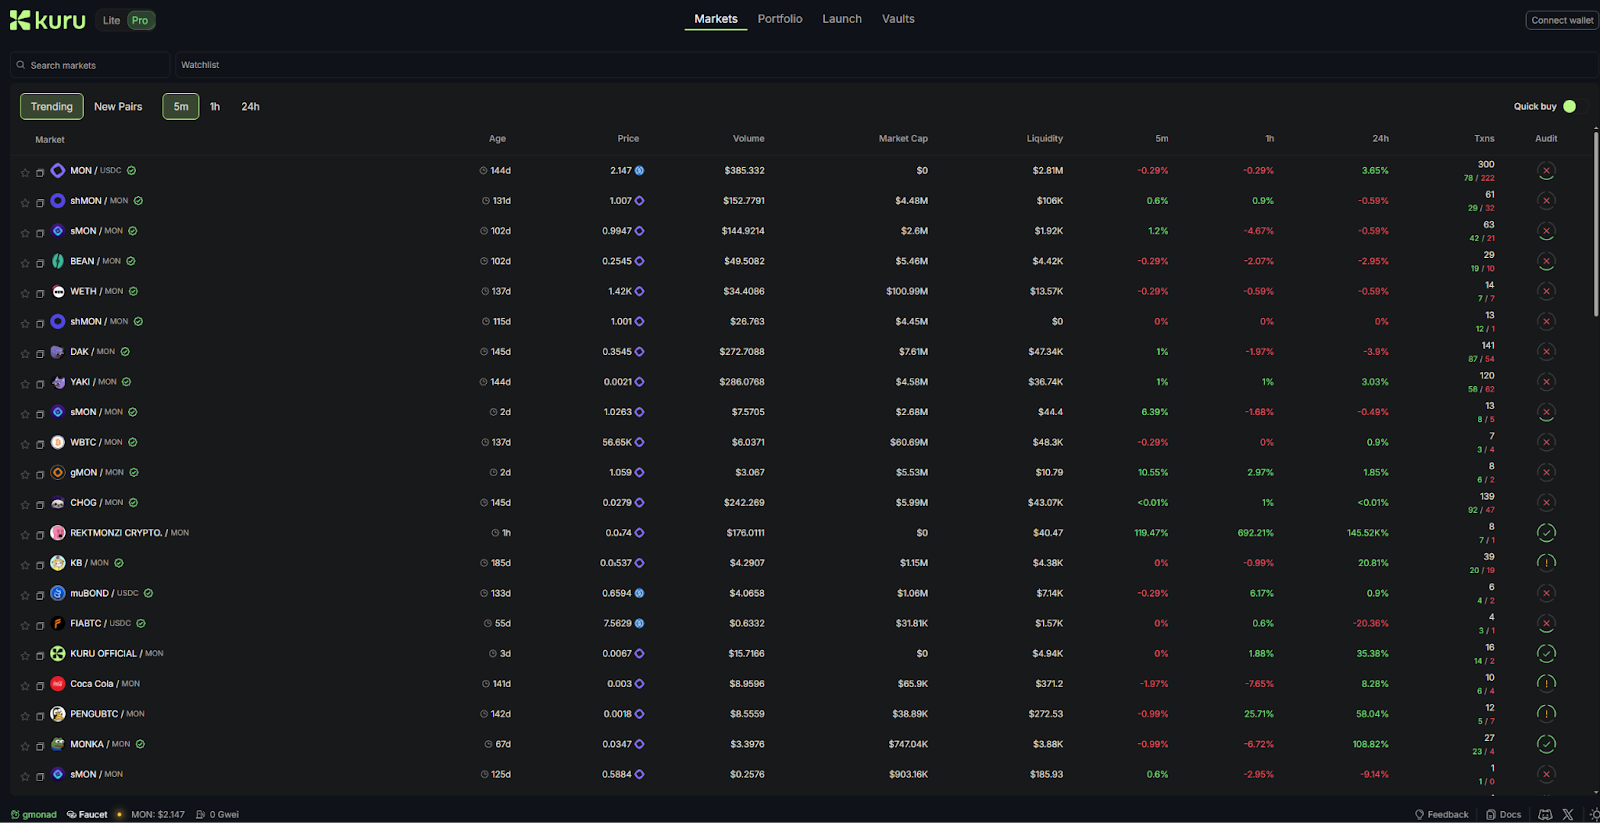Click the BEAN token logo
The width and height of the screenshot is (1600, 823).
pos(58,261)
